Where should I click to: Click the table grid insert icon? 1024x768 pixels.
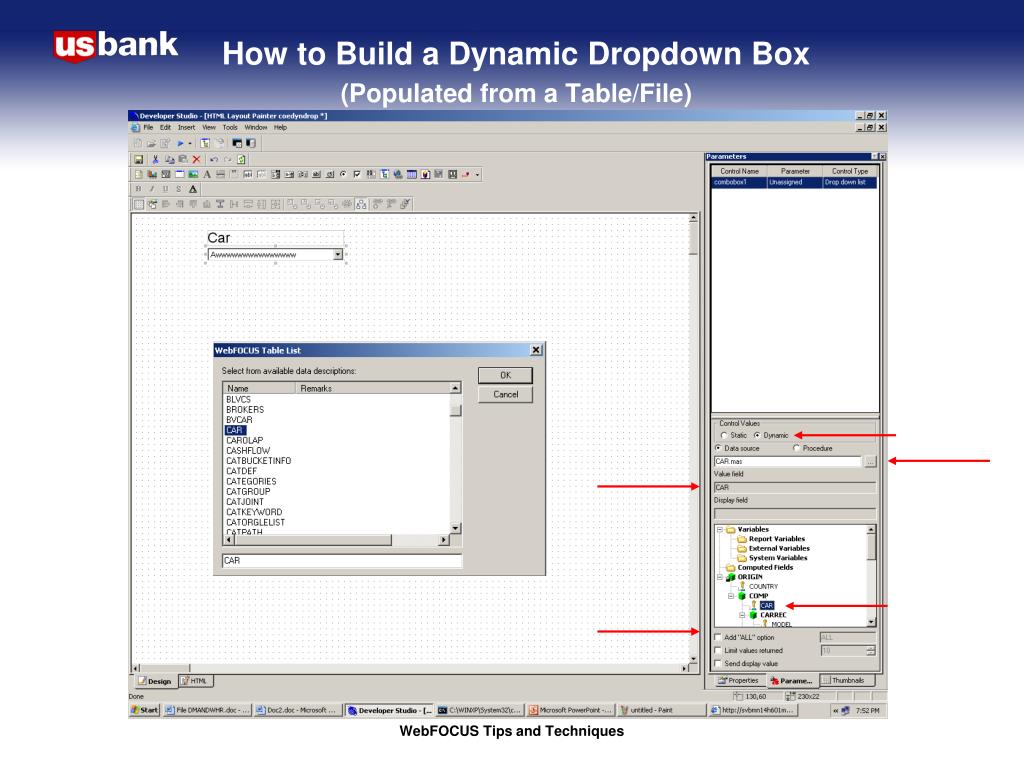412,174
